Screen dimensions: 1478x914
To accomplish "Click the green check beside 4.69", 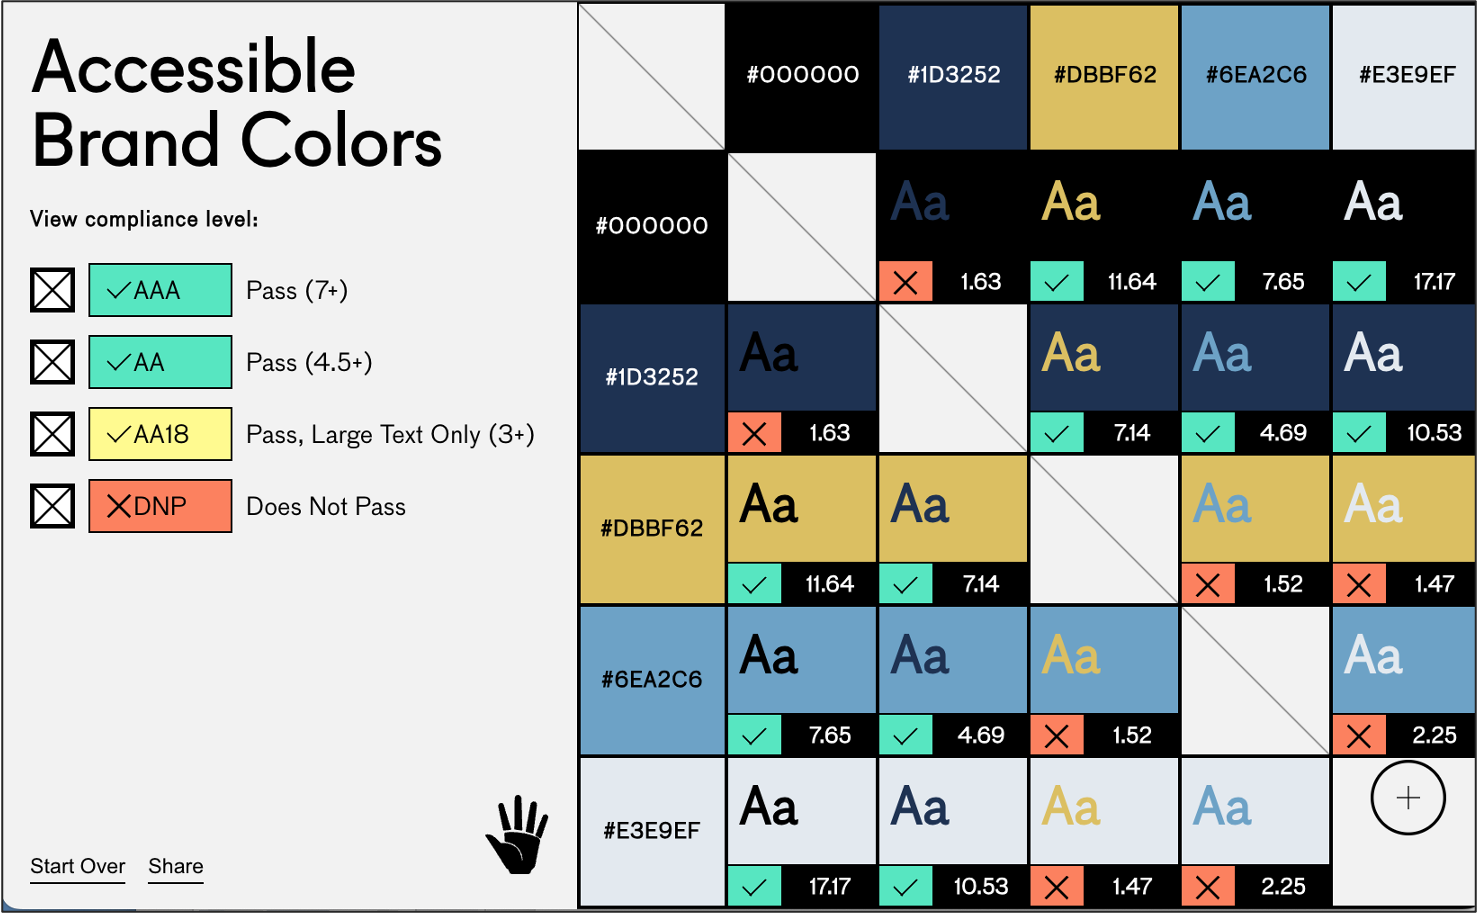I will point(1208,433).
